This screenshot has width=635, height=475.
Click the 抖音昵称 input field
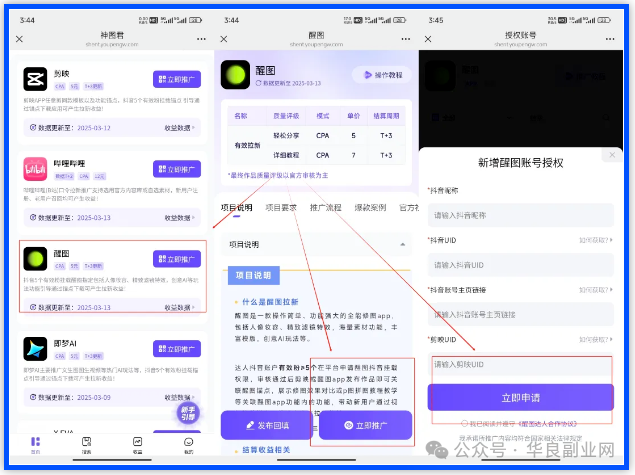[519, 215]
